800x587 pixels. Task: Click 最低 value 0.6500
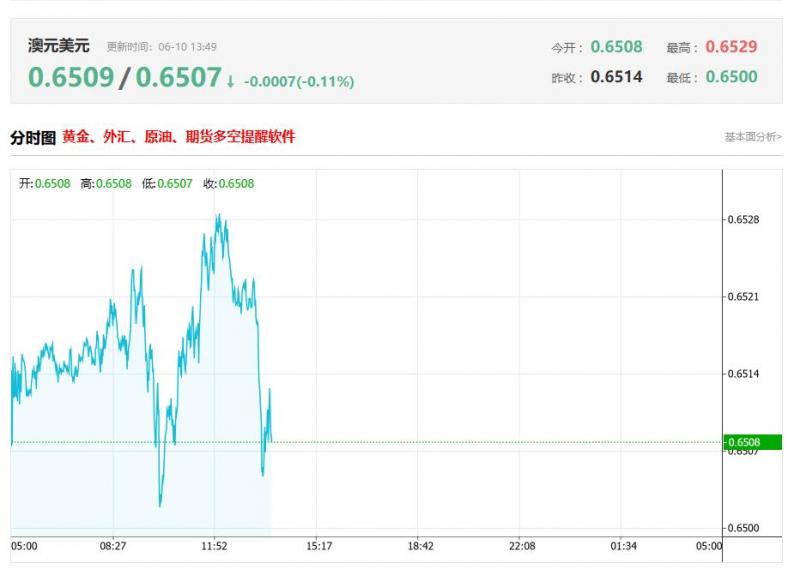tap(731, 76)
